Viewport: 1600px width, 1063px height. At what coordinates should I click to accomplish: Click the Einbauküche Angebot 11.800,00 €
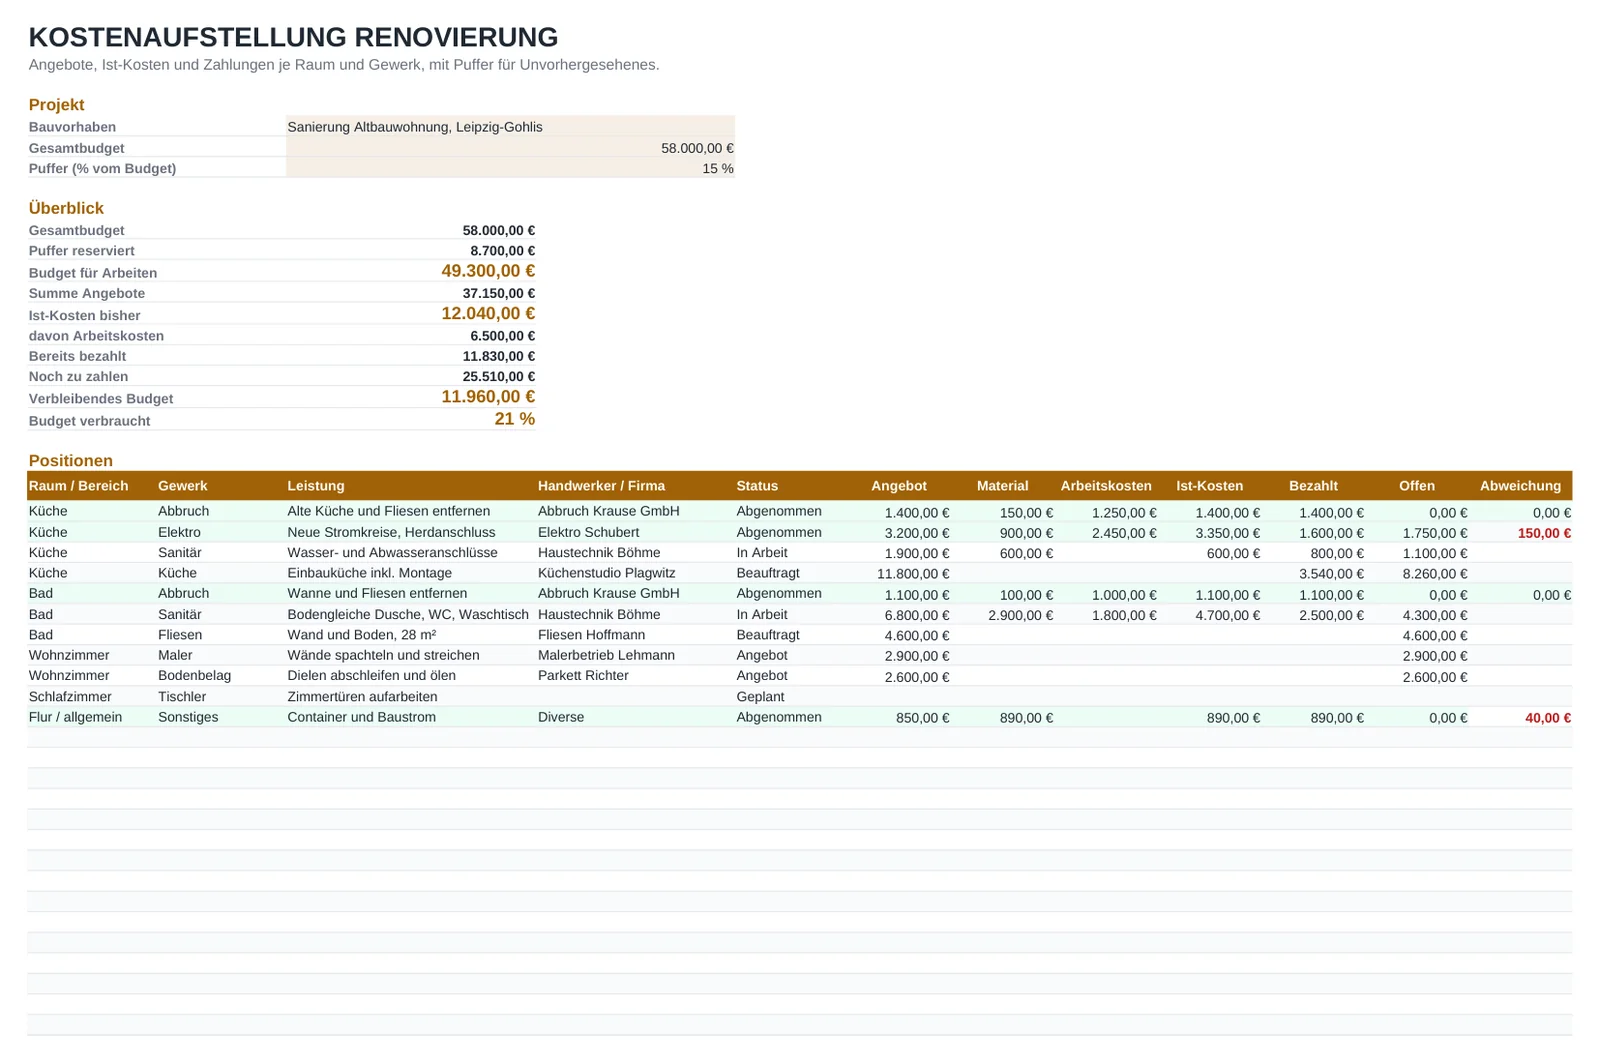click(913, 574)
